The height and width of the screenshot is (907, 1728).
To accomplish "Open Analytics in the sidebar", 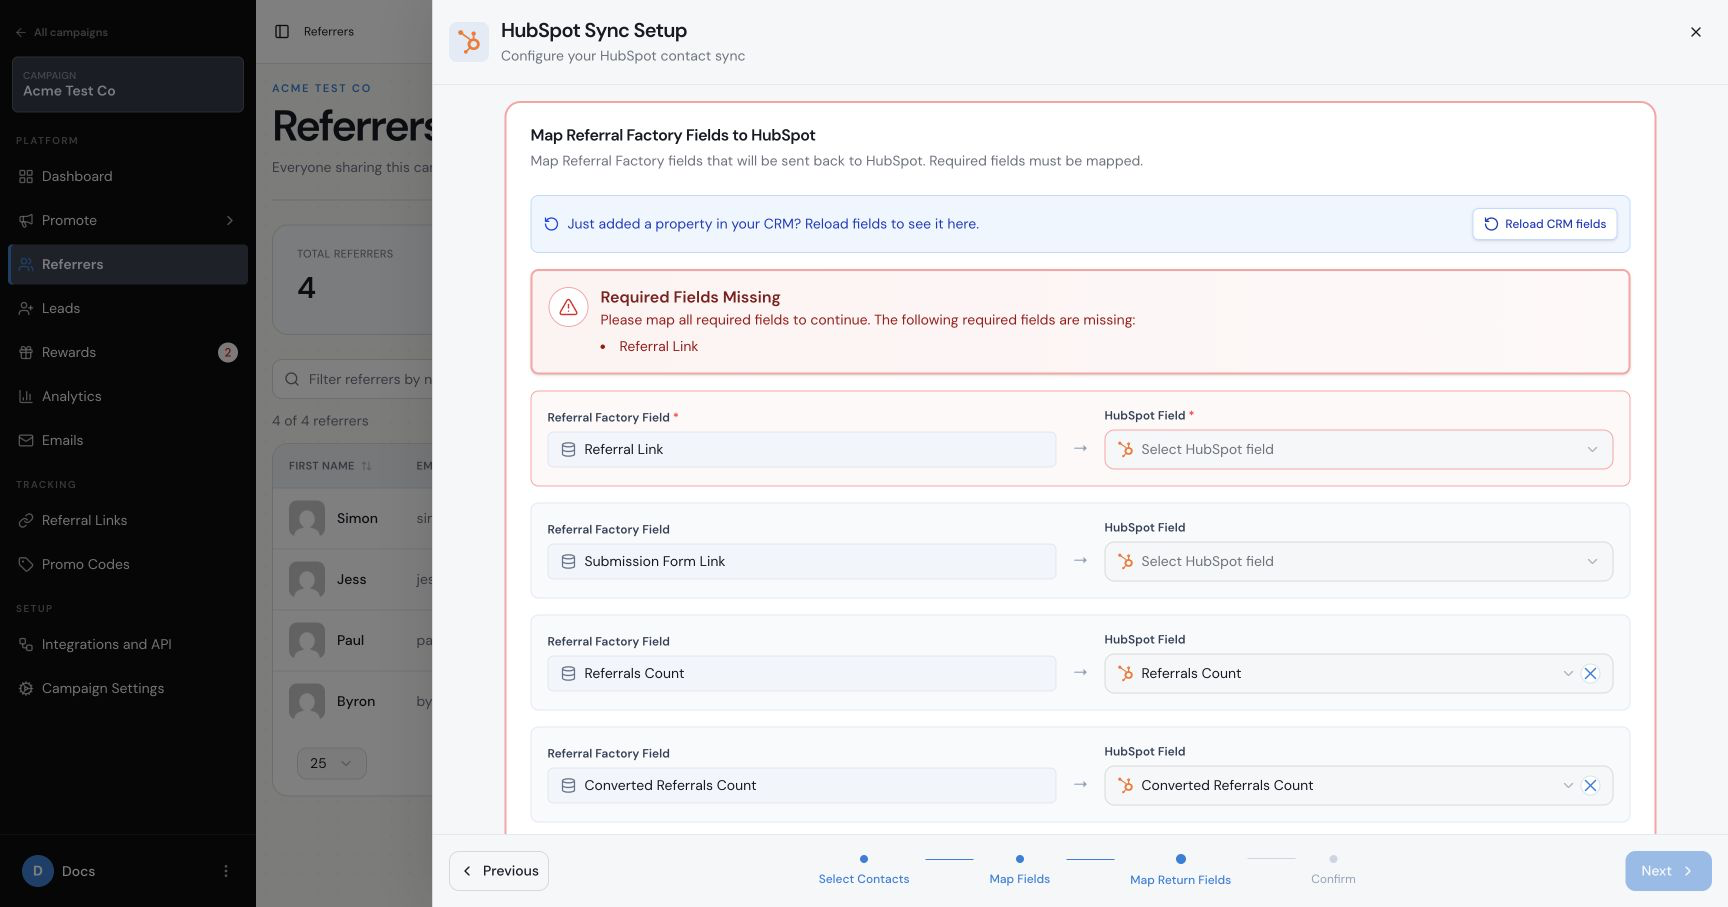I will coord(128,396).
